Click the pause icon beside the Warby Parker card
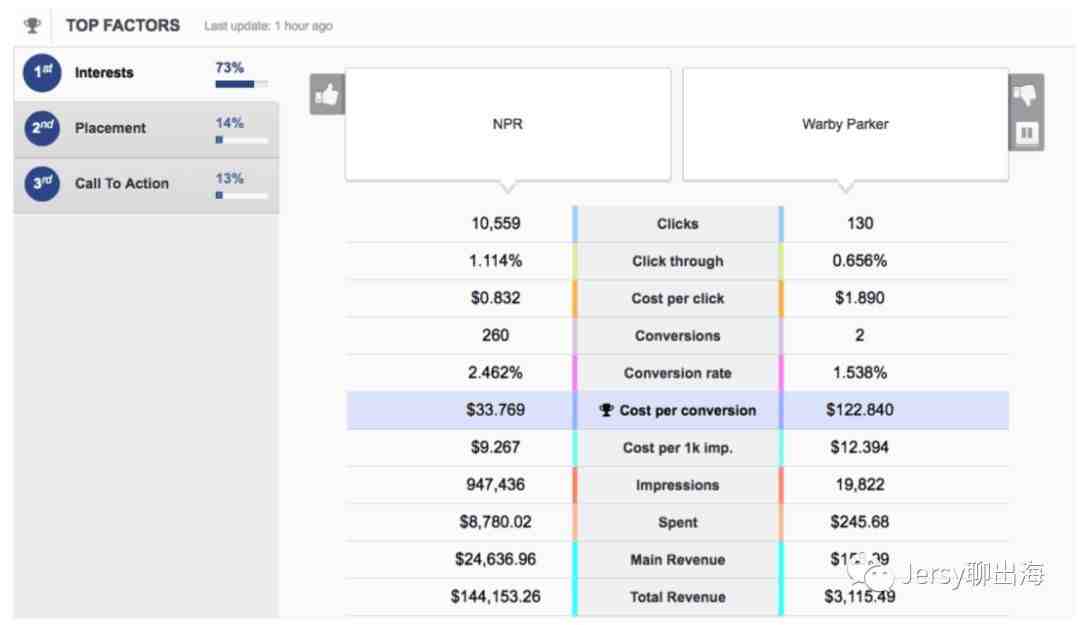The image size is (1080, 625). point(1026,132)
